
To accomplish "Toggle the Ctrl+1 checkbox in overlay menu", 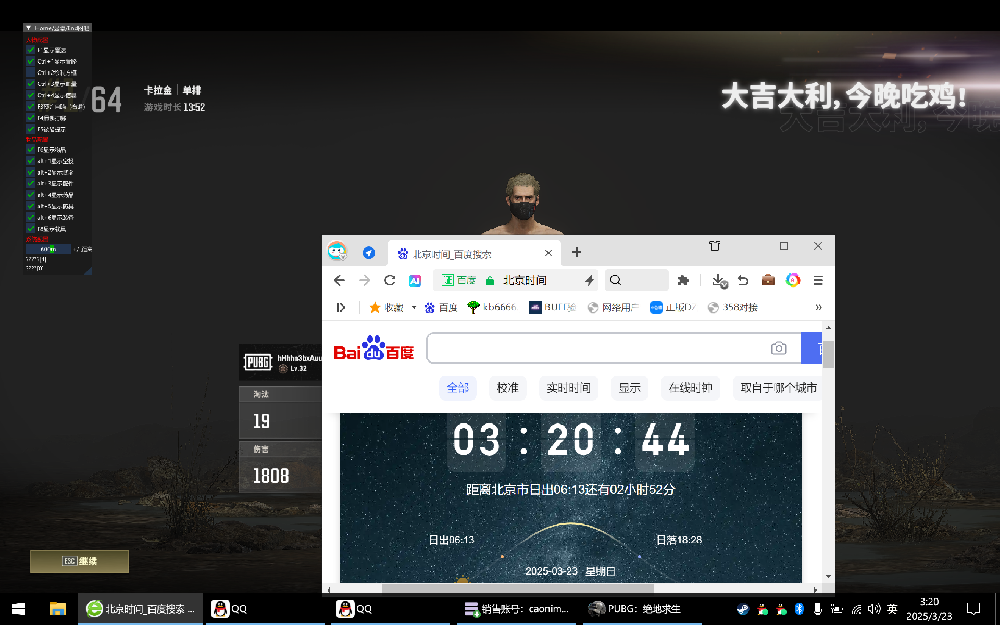I will (31, 61).
